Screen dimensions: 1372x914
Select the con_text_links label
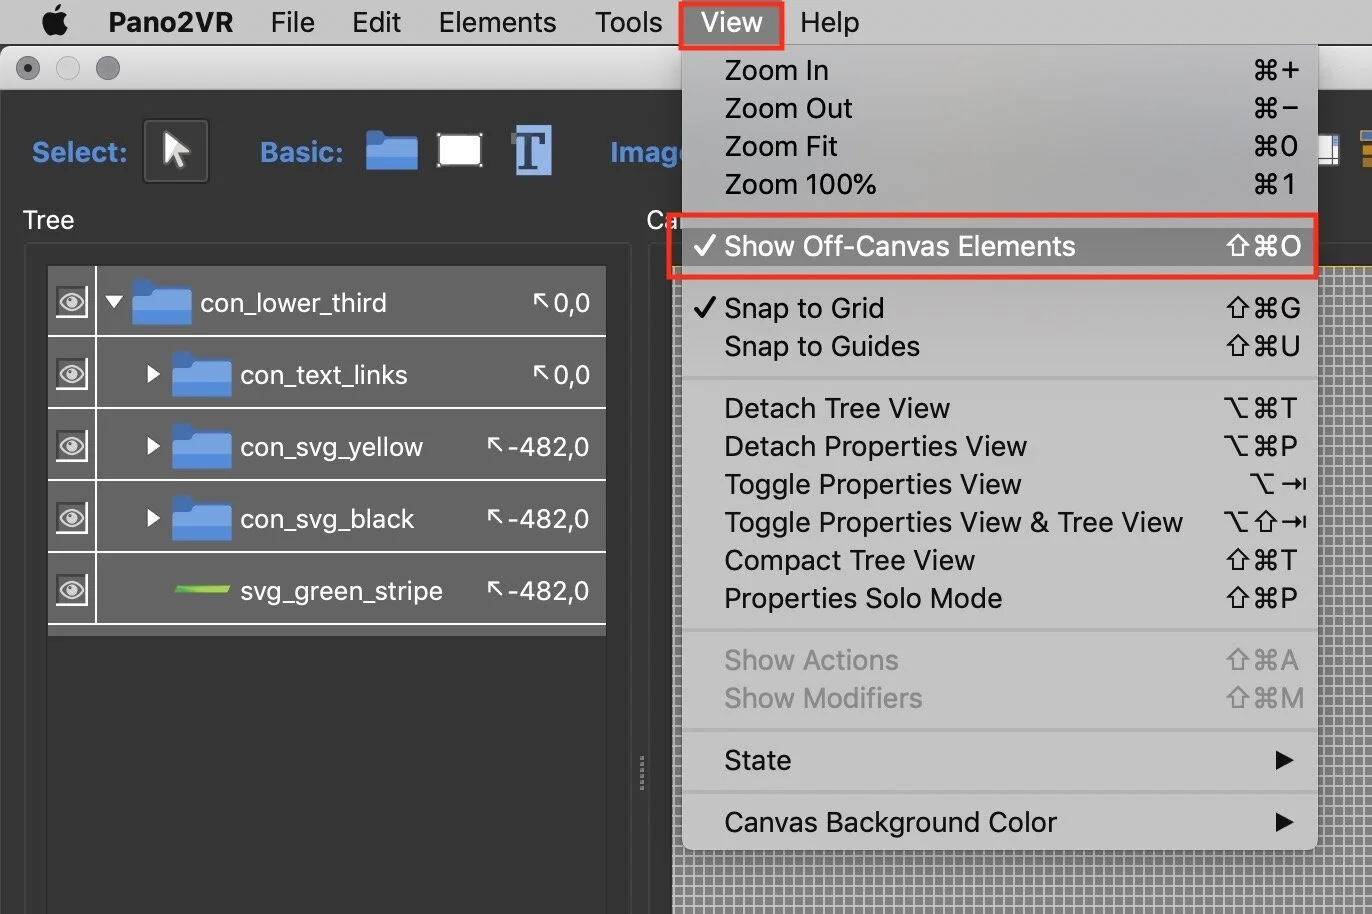324,375
